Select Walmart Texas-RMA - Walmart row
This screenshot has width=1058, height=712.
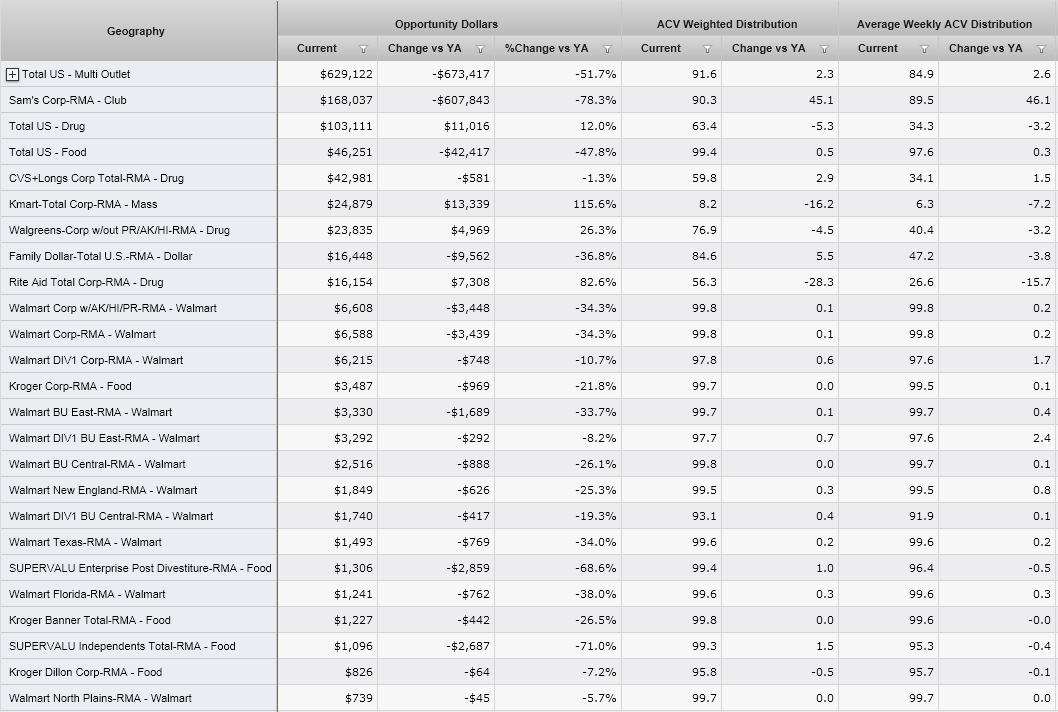click(x=85, y=542)
